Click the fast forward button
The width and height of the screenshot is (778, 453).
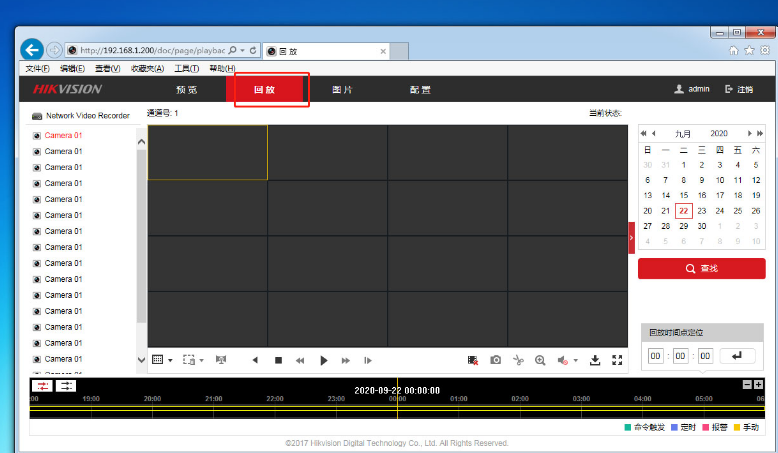(346, 360)
